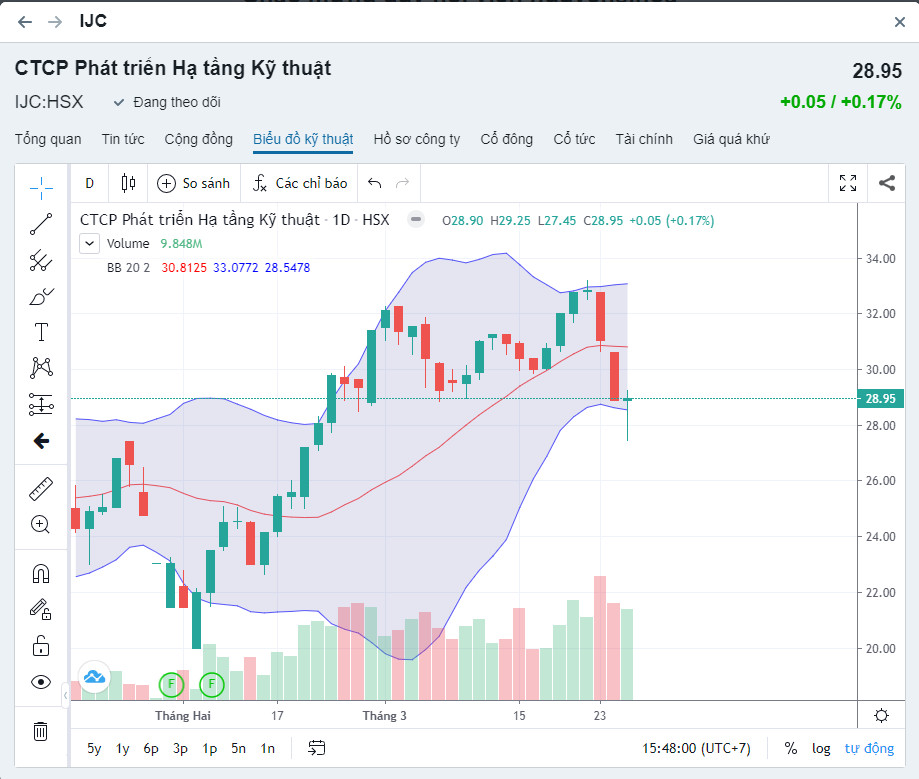Viewport: 919px width, 779px height.
Task: Open the D timeframe interval dropdown
Action: pos(89,183)
